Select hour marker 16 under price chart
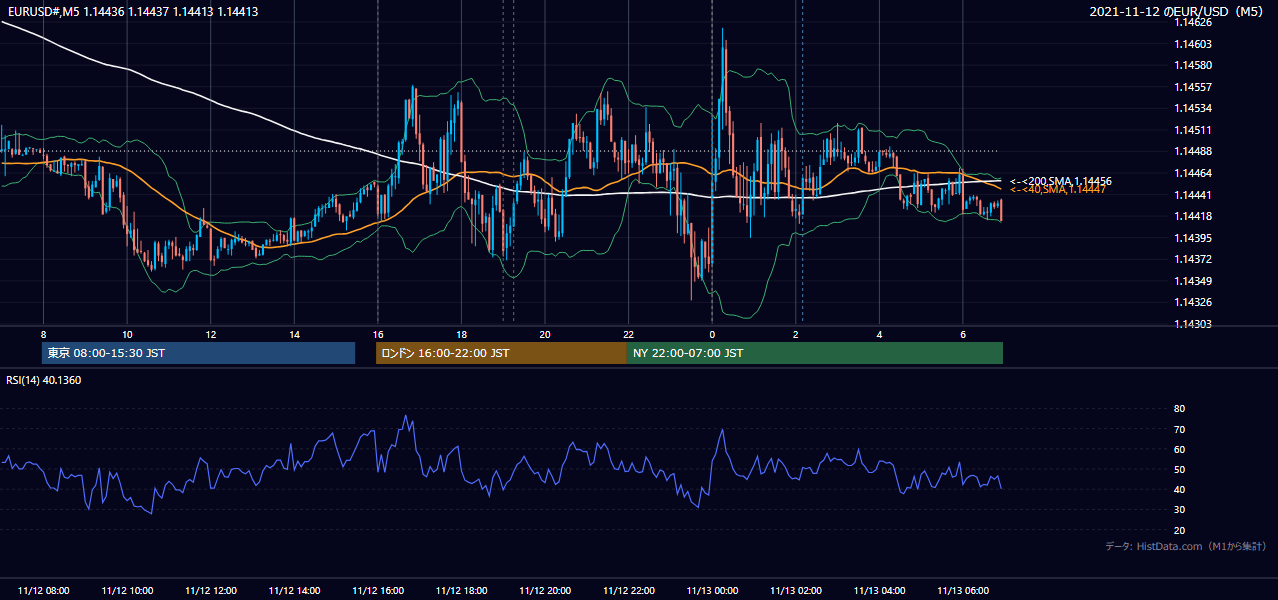 (377, 333)
